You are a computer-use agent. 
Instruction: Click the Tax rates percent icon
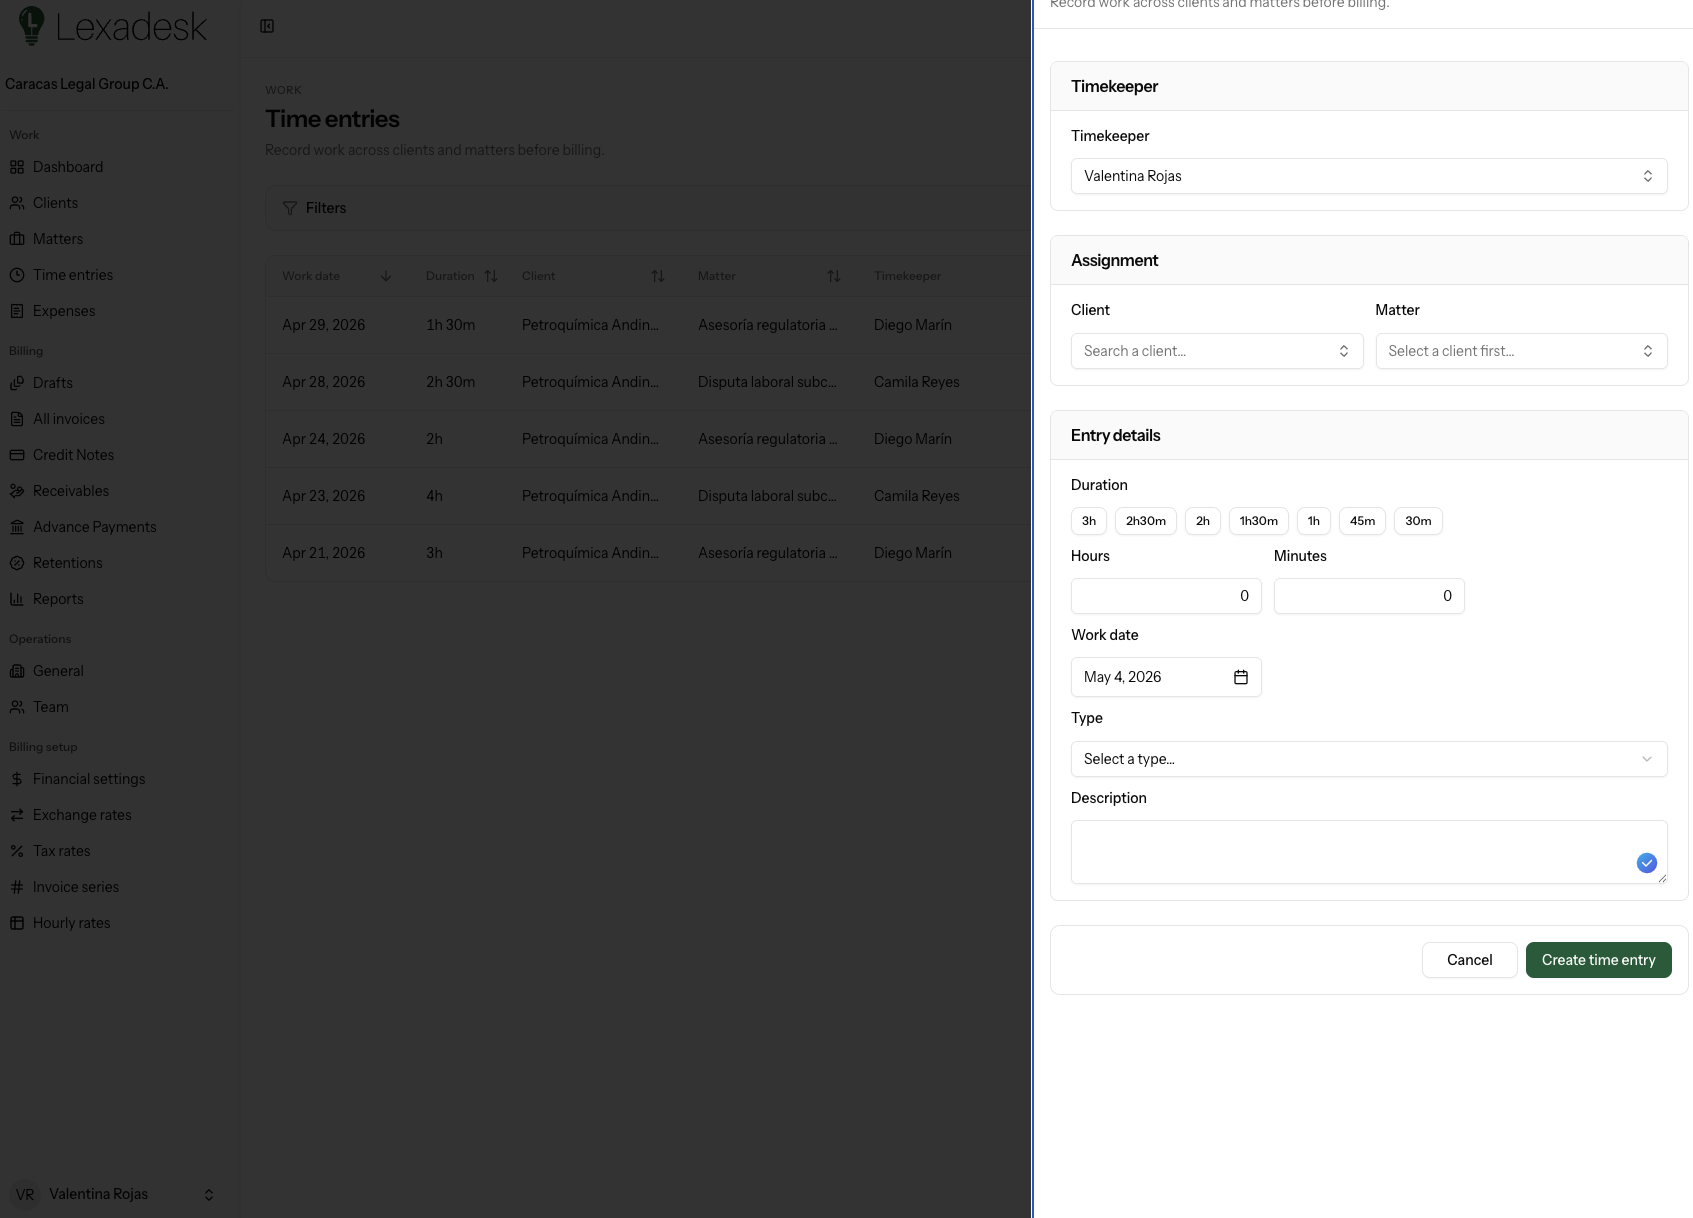click(x=17, y=851)
